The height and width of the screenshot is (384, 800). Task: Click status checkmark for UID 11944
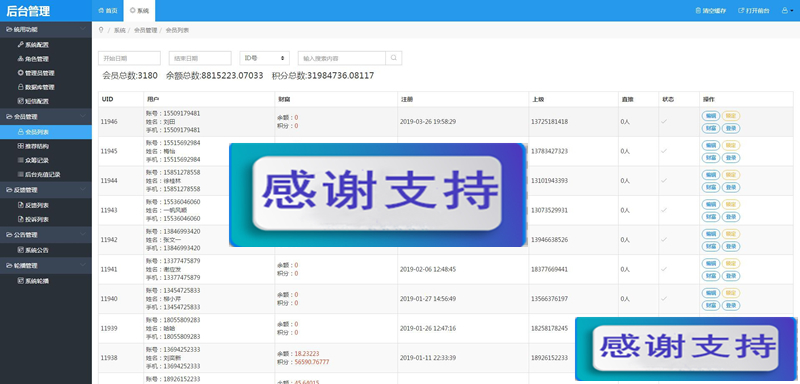click(664, 181)
